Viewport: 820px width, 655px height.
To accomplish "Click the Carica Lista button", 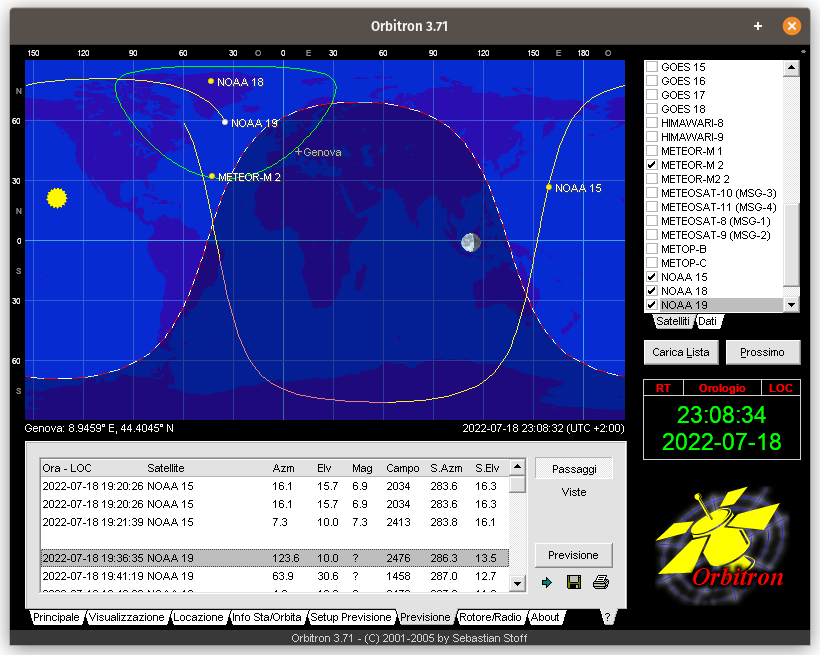I will click(x=681, y=352).
